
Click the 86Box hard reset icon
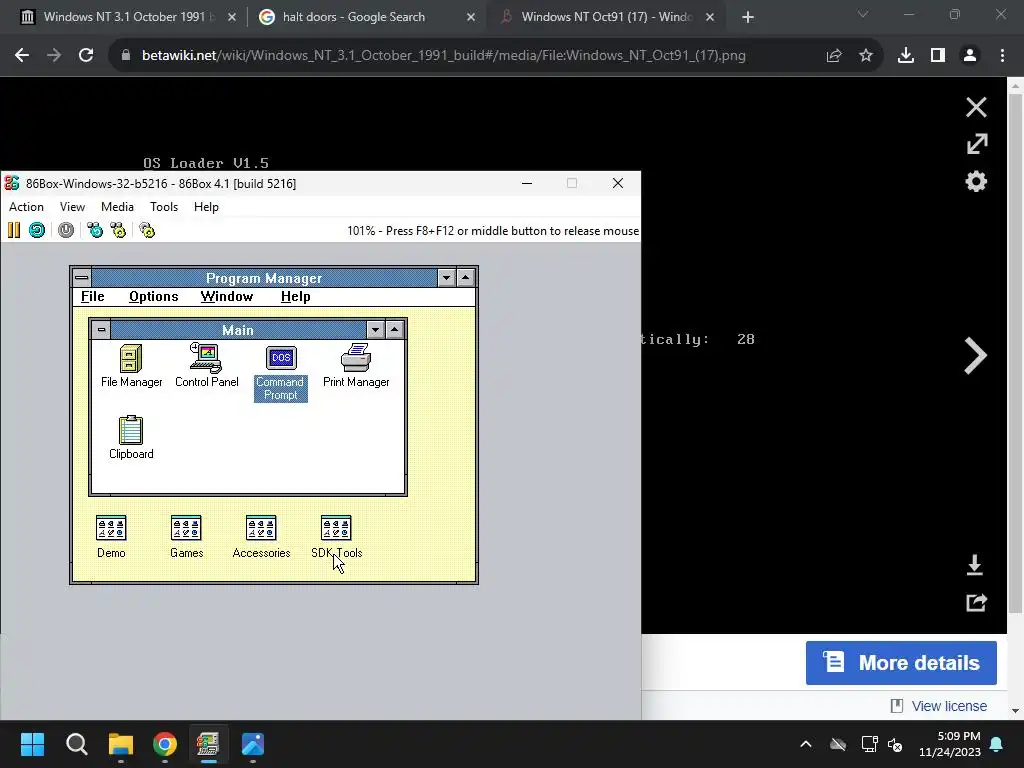click(x=37, y=230)
